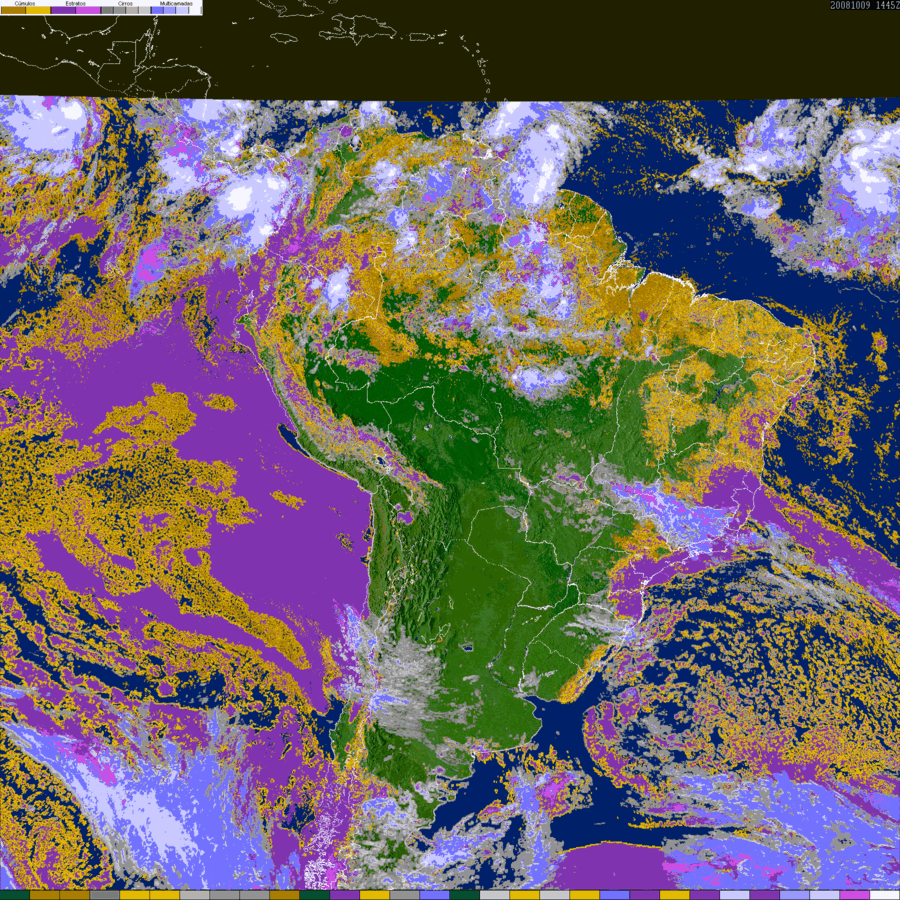Click the 'Estratos' legend label

[x=76, y=3]
